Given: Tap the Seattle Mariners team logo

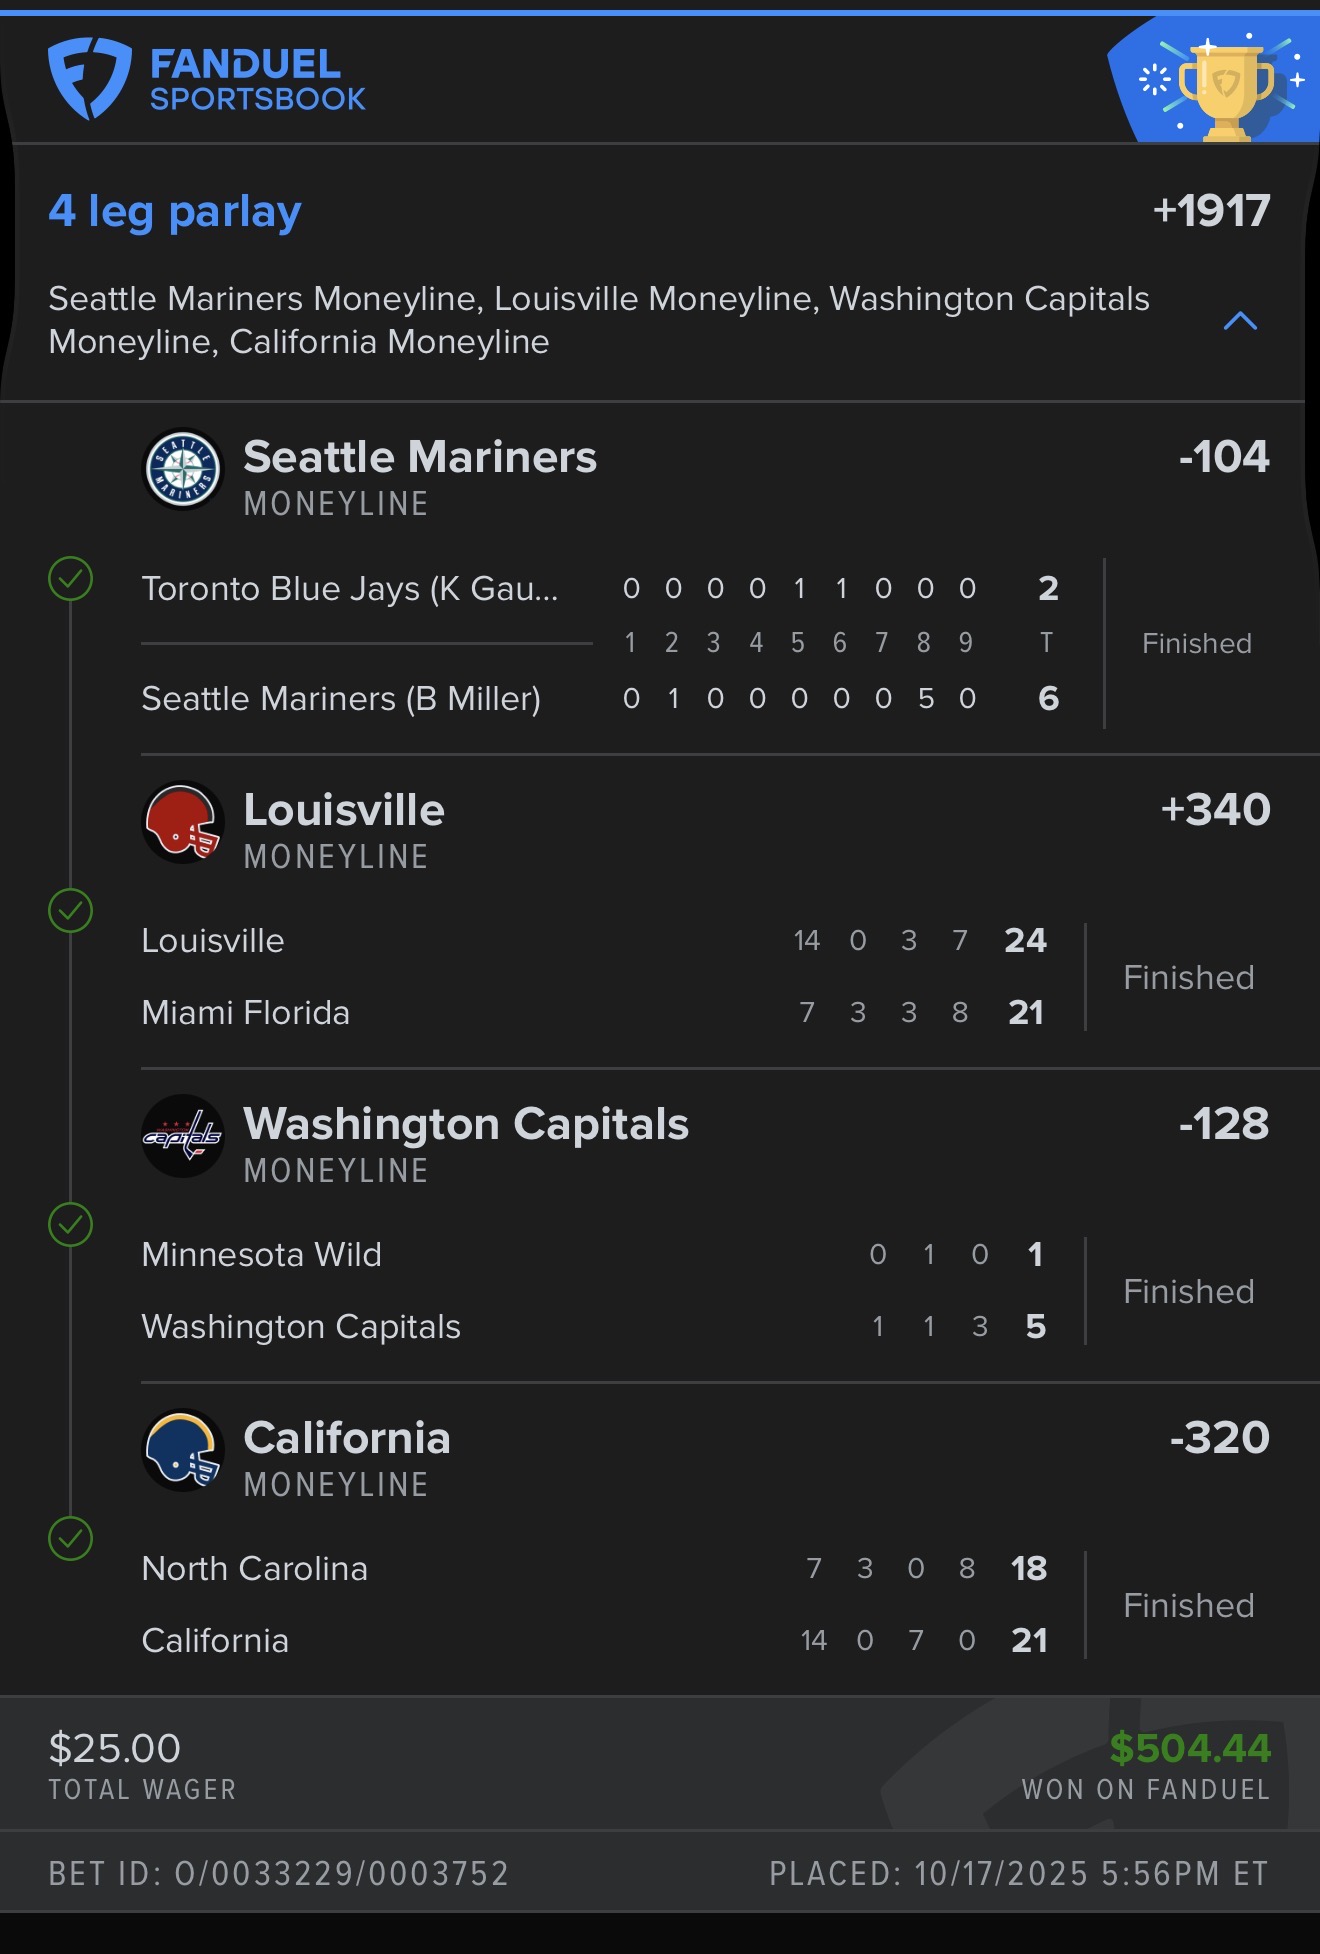Looking at the screenshot, I should pyautogui.click(x=183, y=469).
